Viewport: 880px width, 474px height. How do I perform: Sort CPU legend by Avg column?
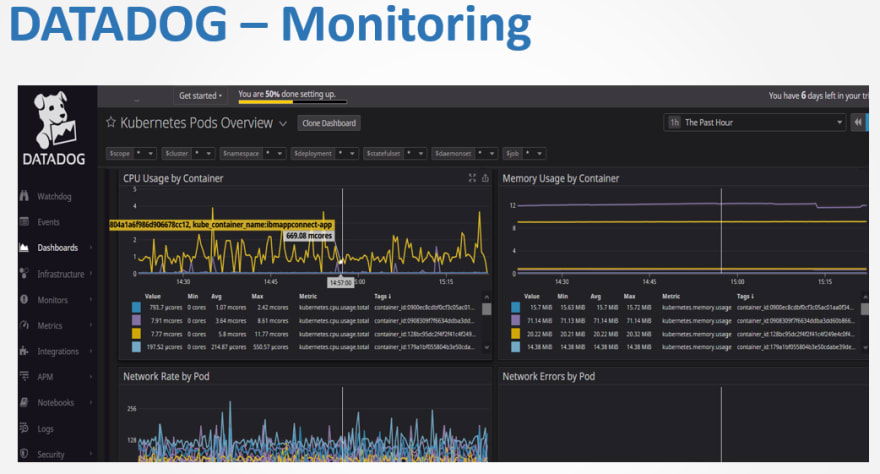[x=216, y=296]
